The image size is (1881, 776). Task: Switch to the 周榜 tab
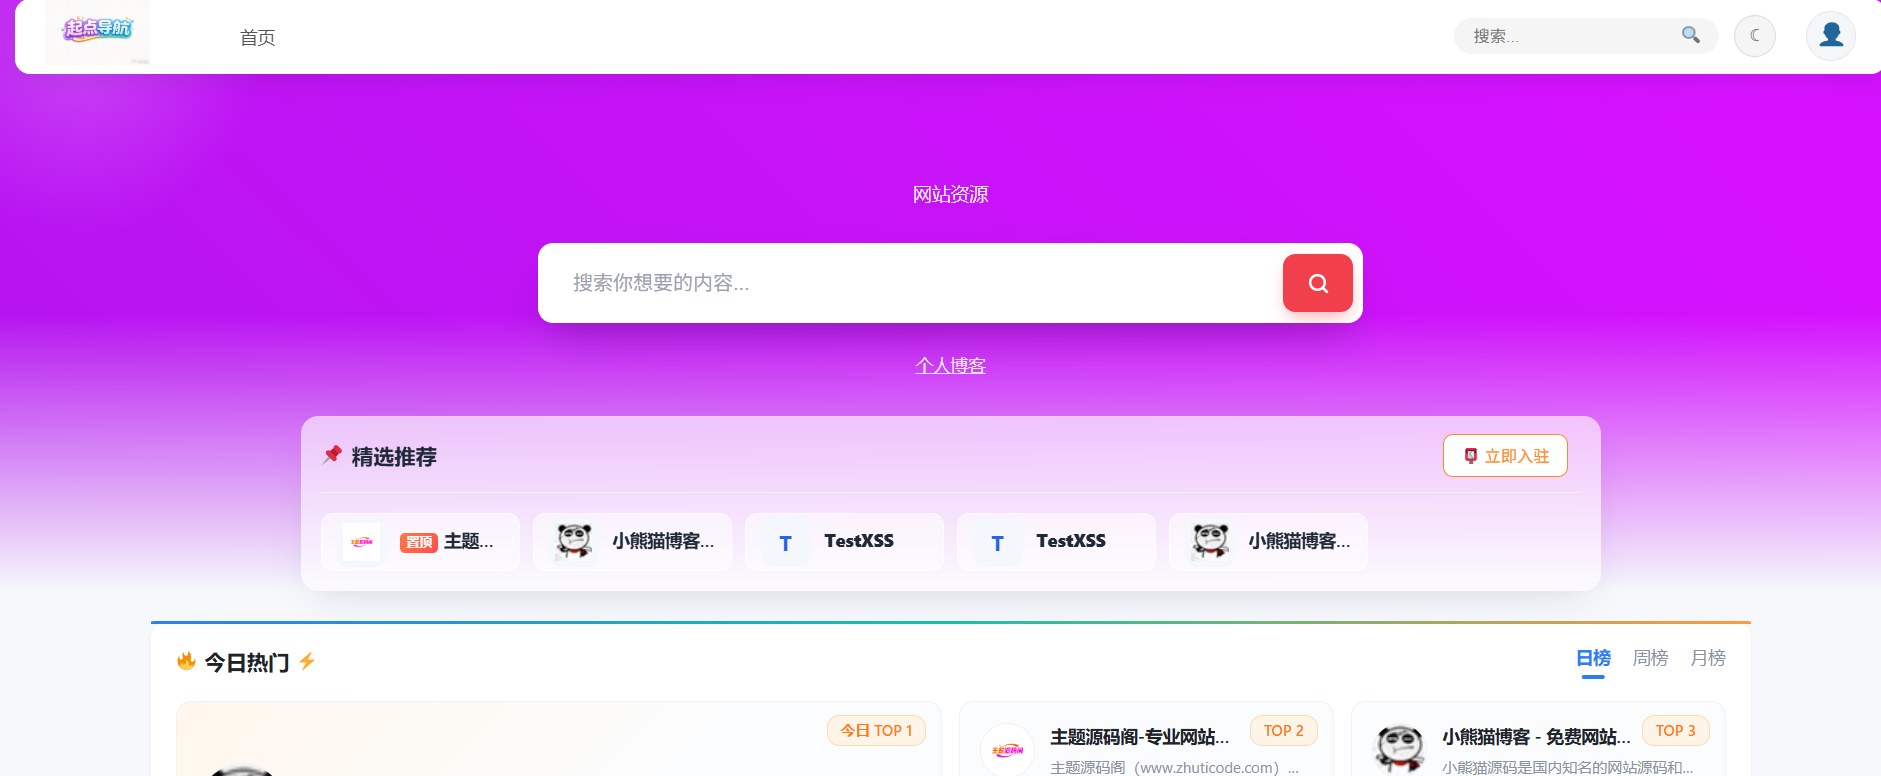click(x=1650, y=658)
